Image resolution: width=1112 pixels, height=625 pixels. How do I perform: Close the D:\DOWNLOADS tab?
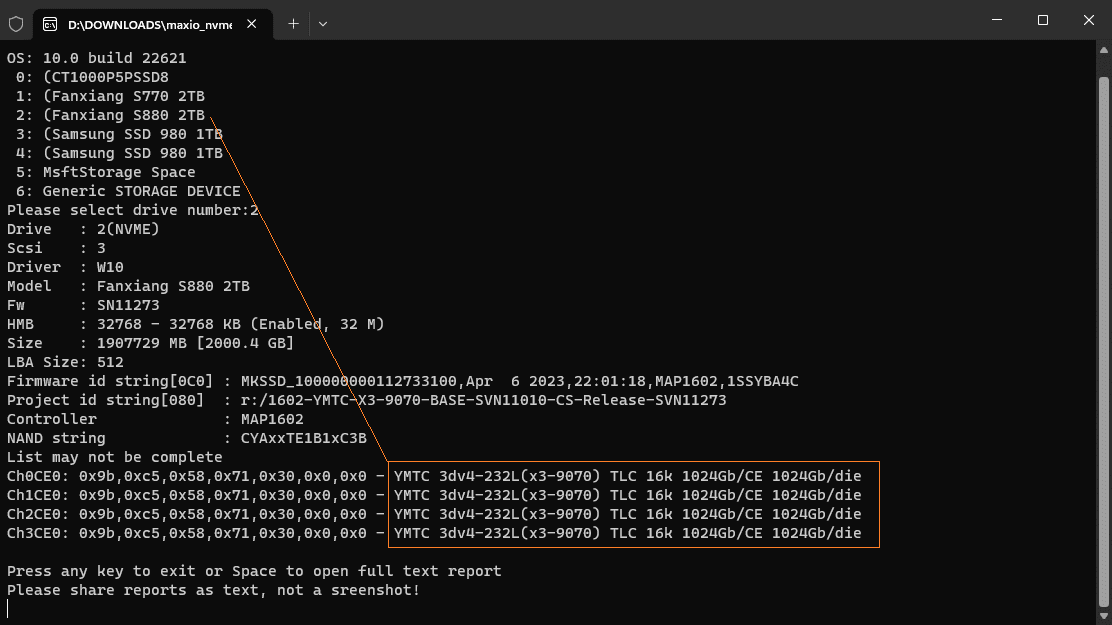(252, 24)
